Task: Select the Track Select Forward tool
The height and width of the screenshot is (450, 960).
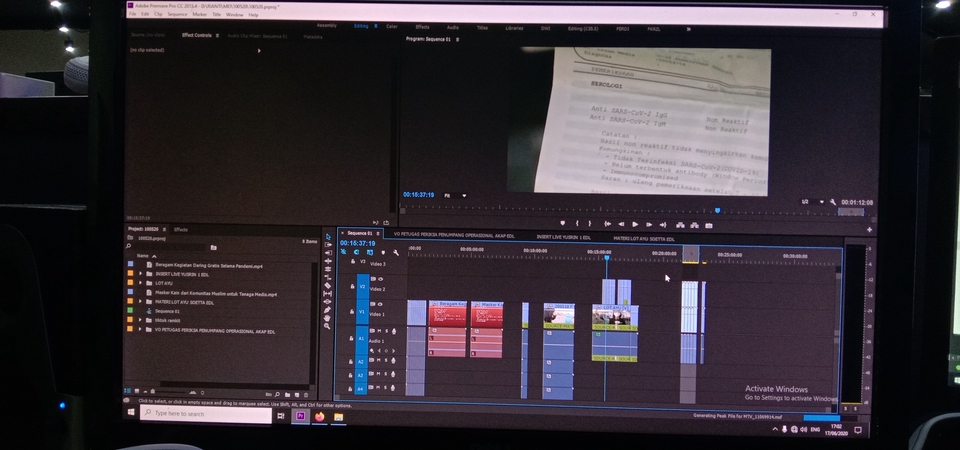Action: point(328,244)
